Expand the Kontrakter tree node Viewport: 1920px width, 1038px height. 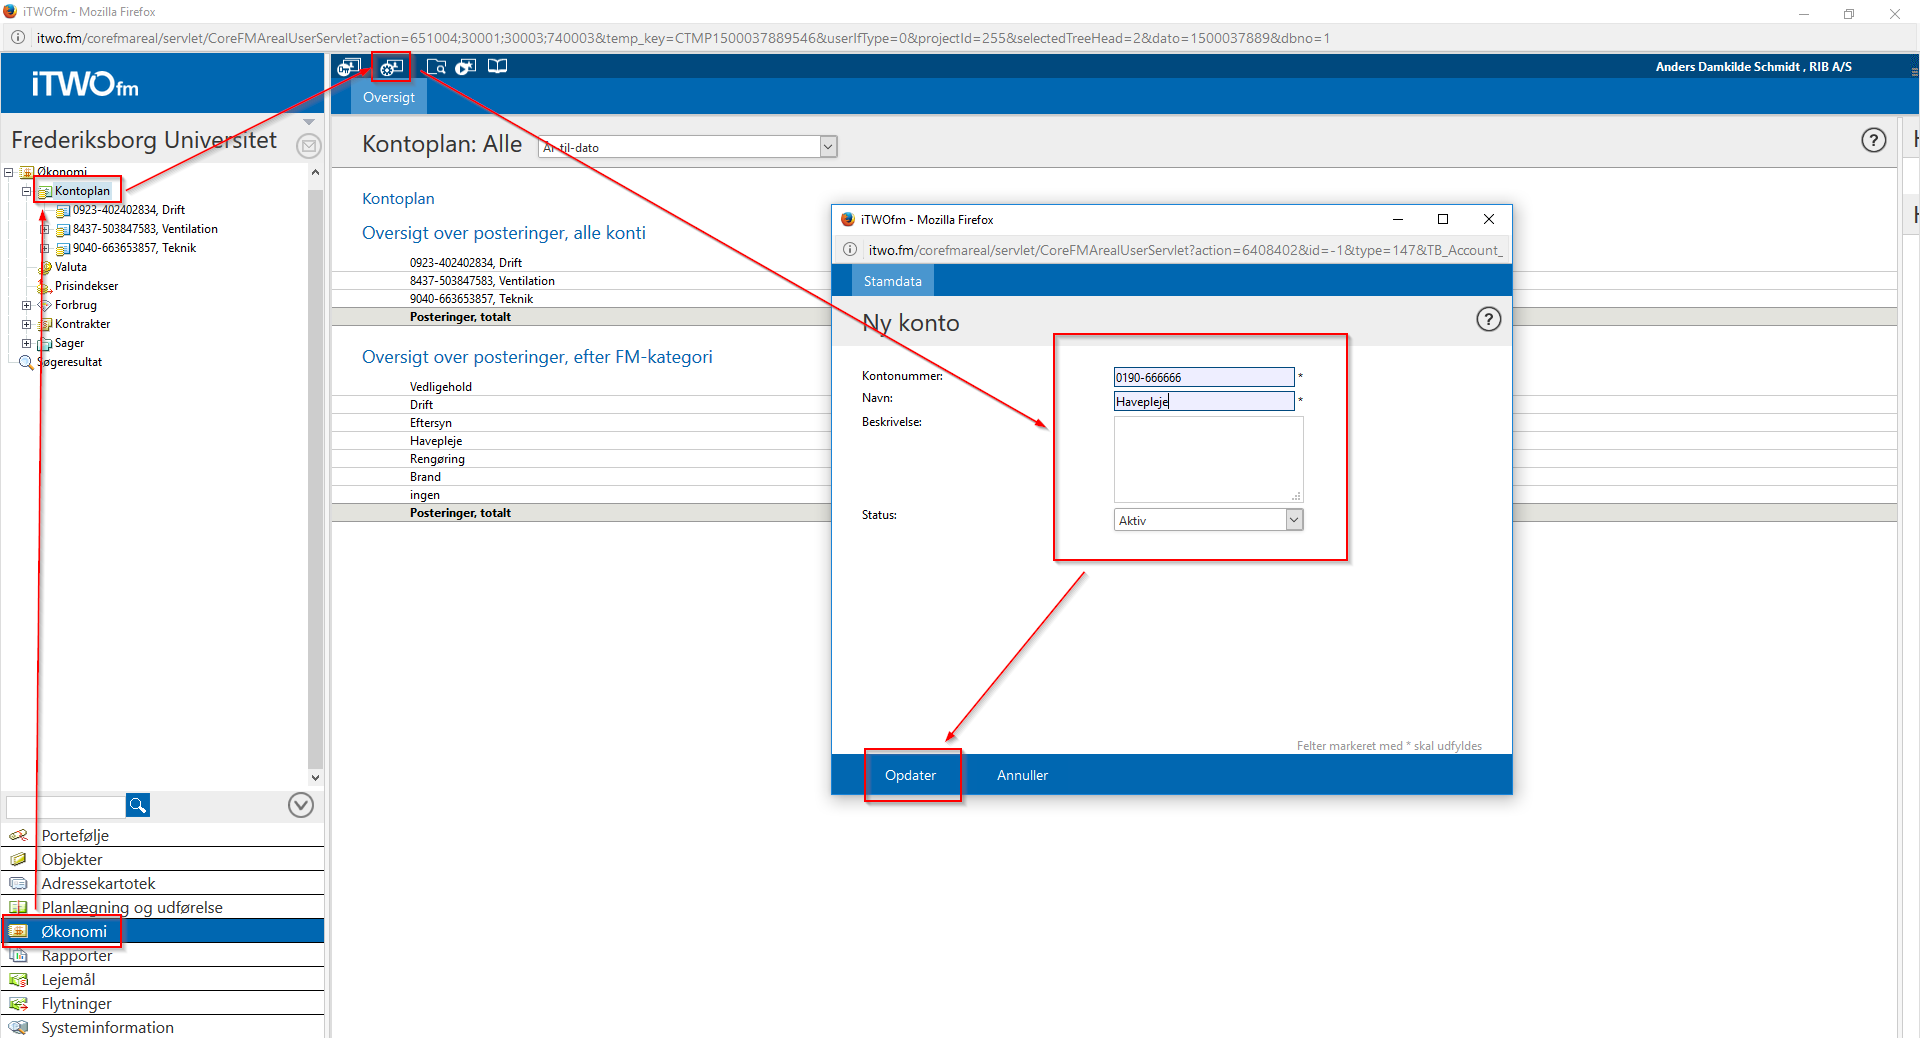coord(27,324)
